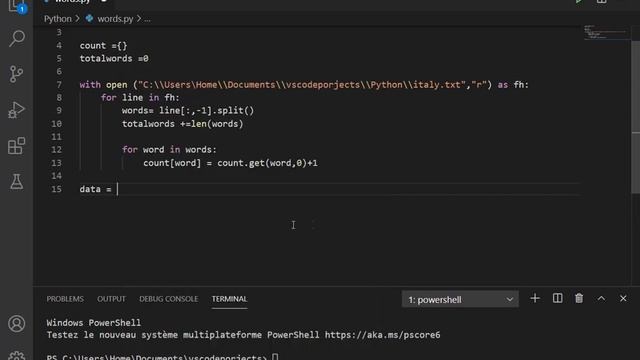Click the code minimap preview

pos(606,32)
